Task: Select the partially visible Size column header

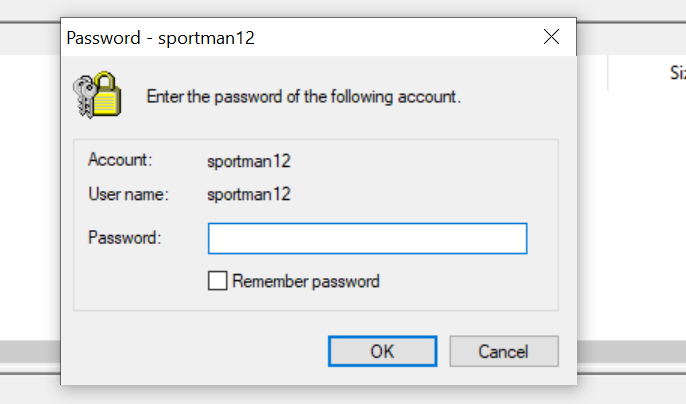Action: 676,73
